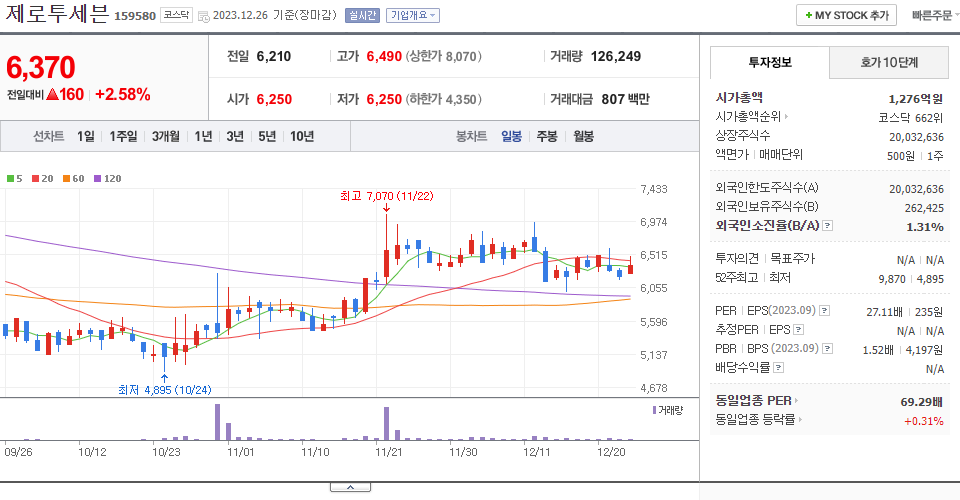Select 월봉 candlestick chart

pyautogui.click(x=583, y=136)
